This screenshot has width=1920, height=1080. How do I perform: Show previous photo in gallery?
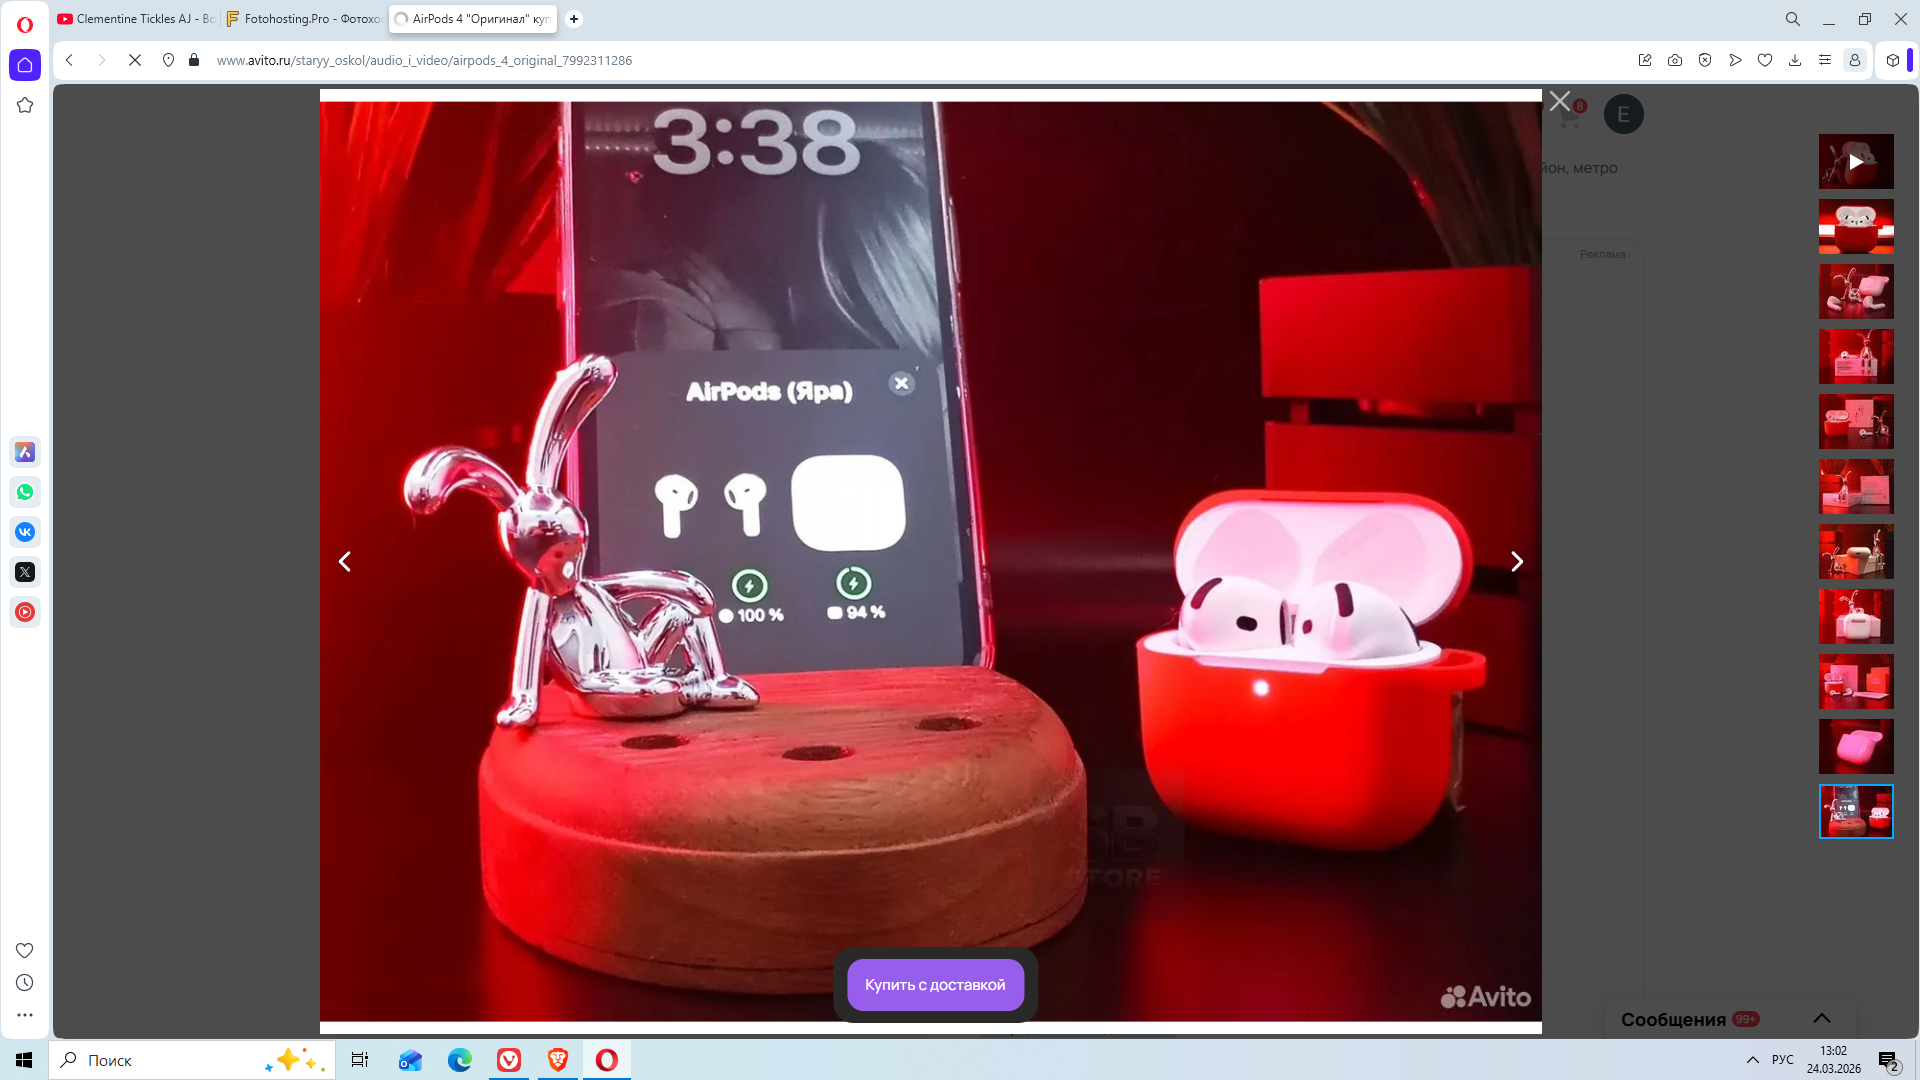pyautogui.click(x=345, y=562)
